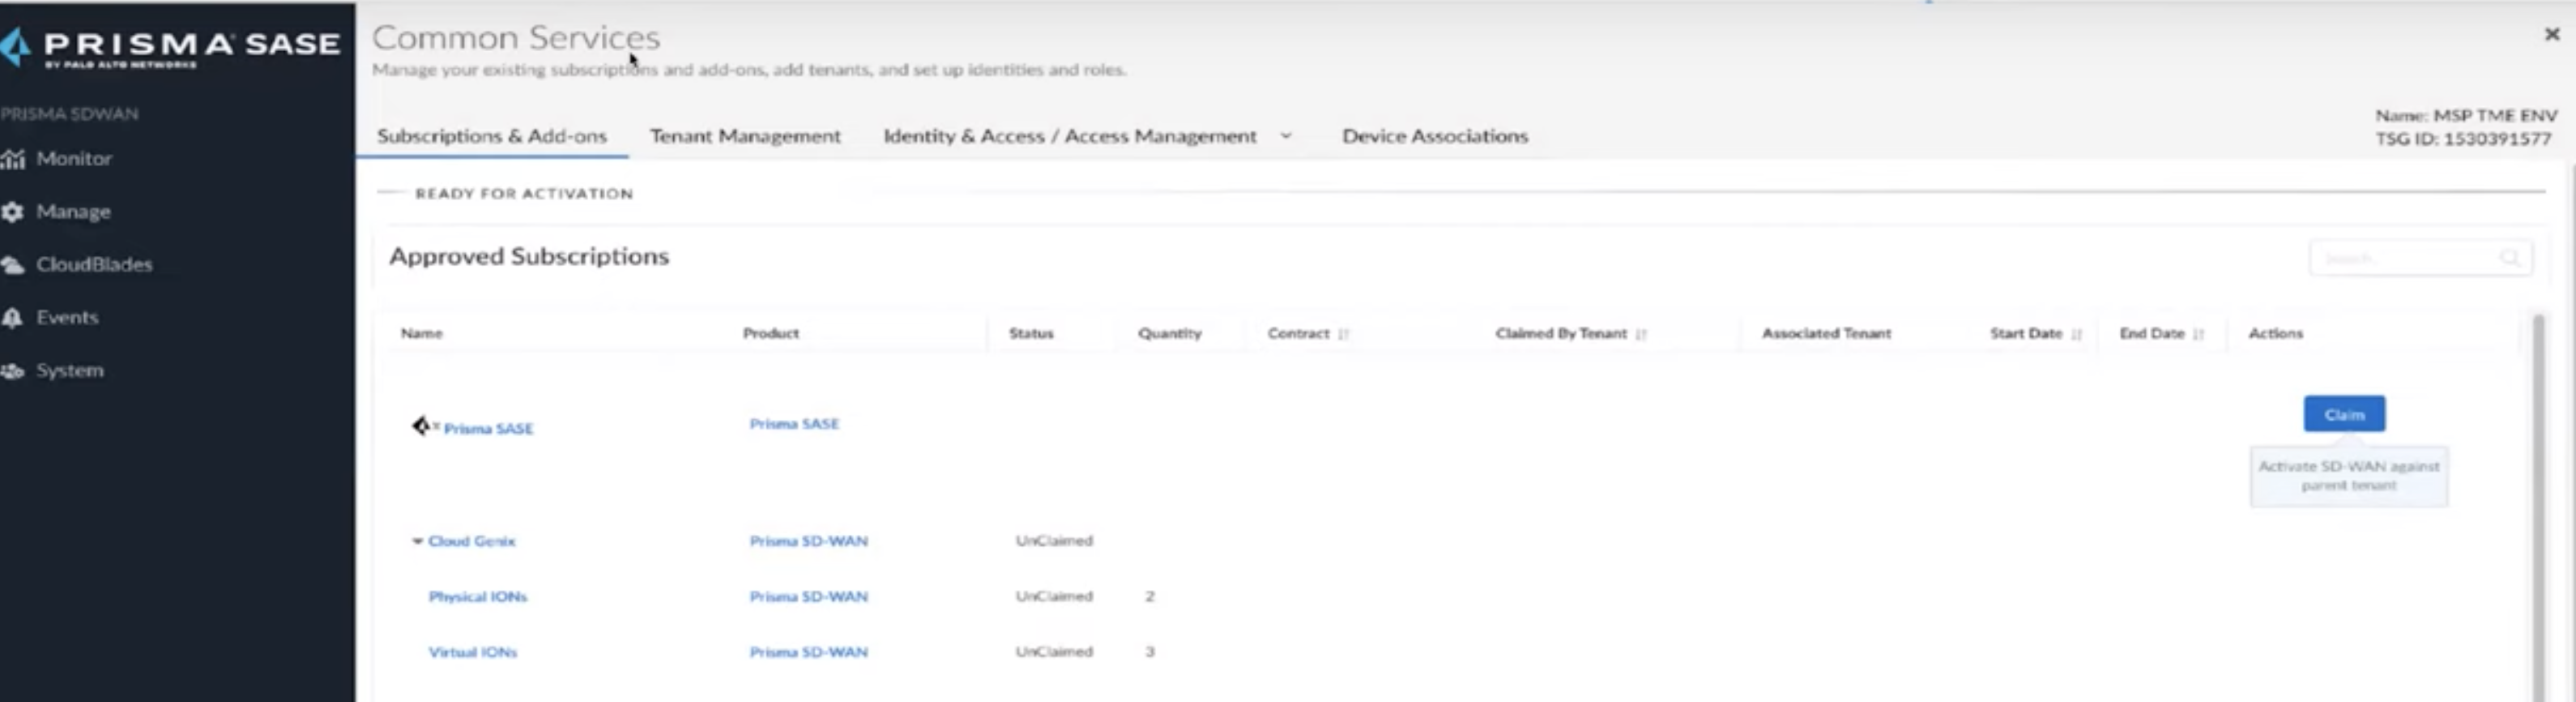
Task: Click the Approved Subscriptions heading
Action: pos(529,257)
